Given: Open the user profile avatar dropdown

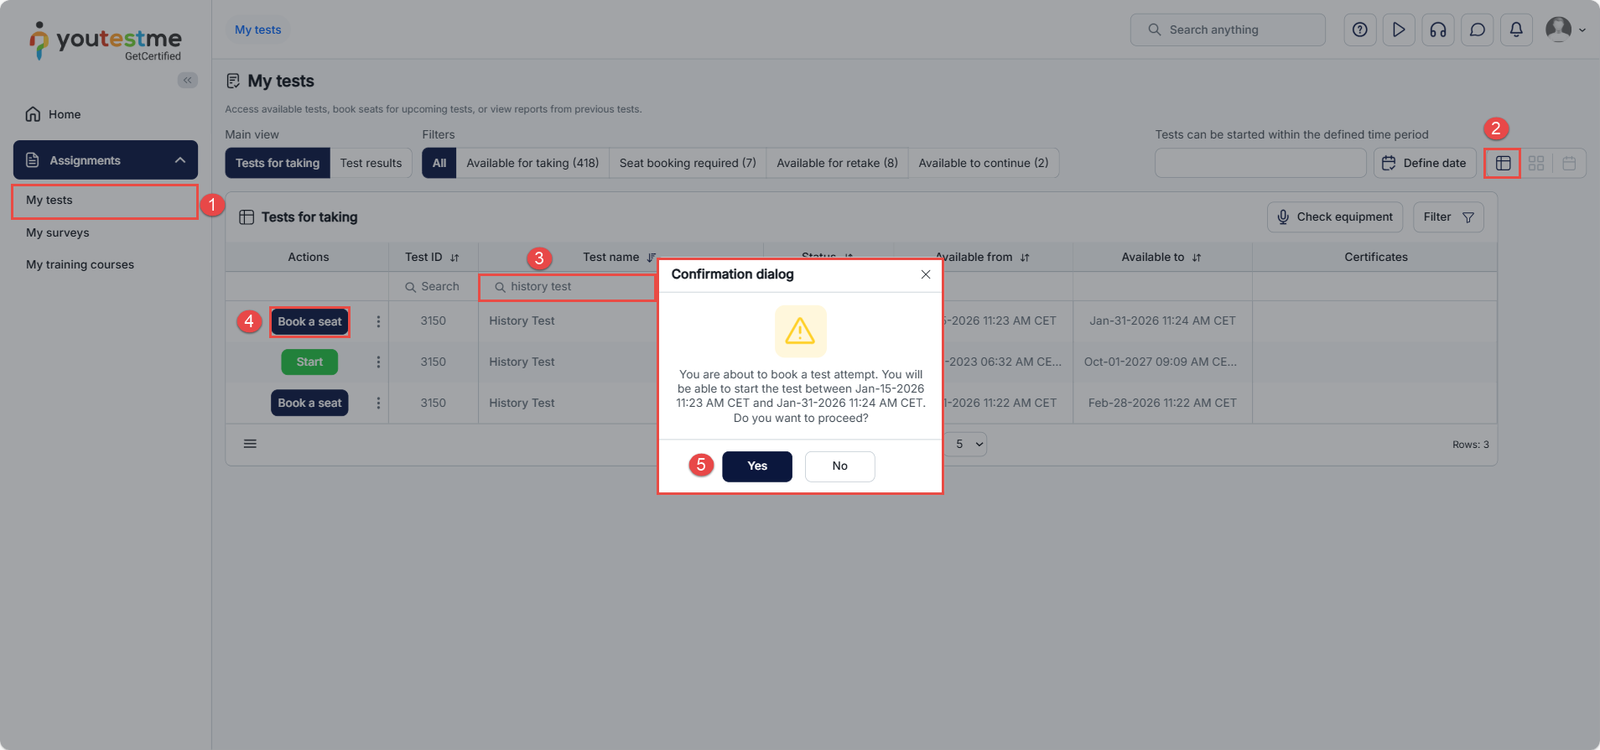Looking at the screenshot, I should point(1565,30).
